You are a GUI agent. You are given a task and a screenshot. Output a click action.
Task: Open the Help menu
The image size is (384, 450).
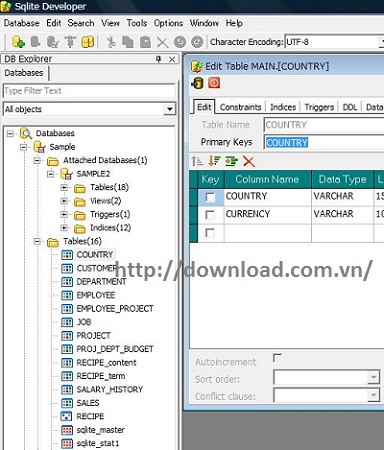pyautogui.click(x=234, y=23)
